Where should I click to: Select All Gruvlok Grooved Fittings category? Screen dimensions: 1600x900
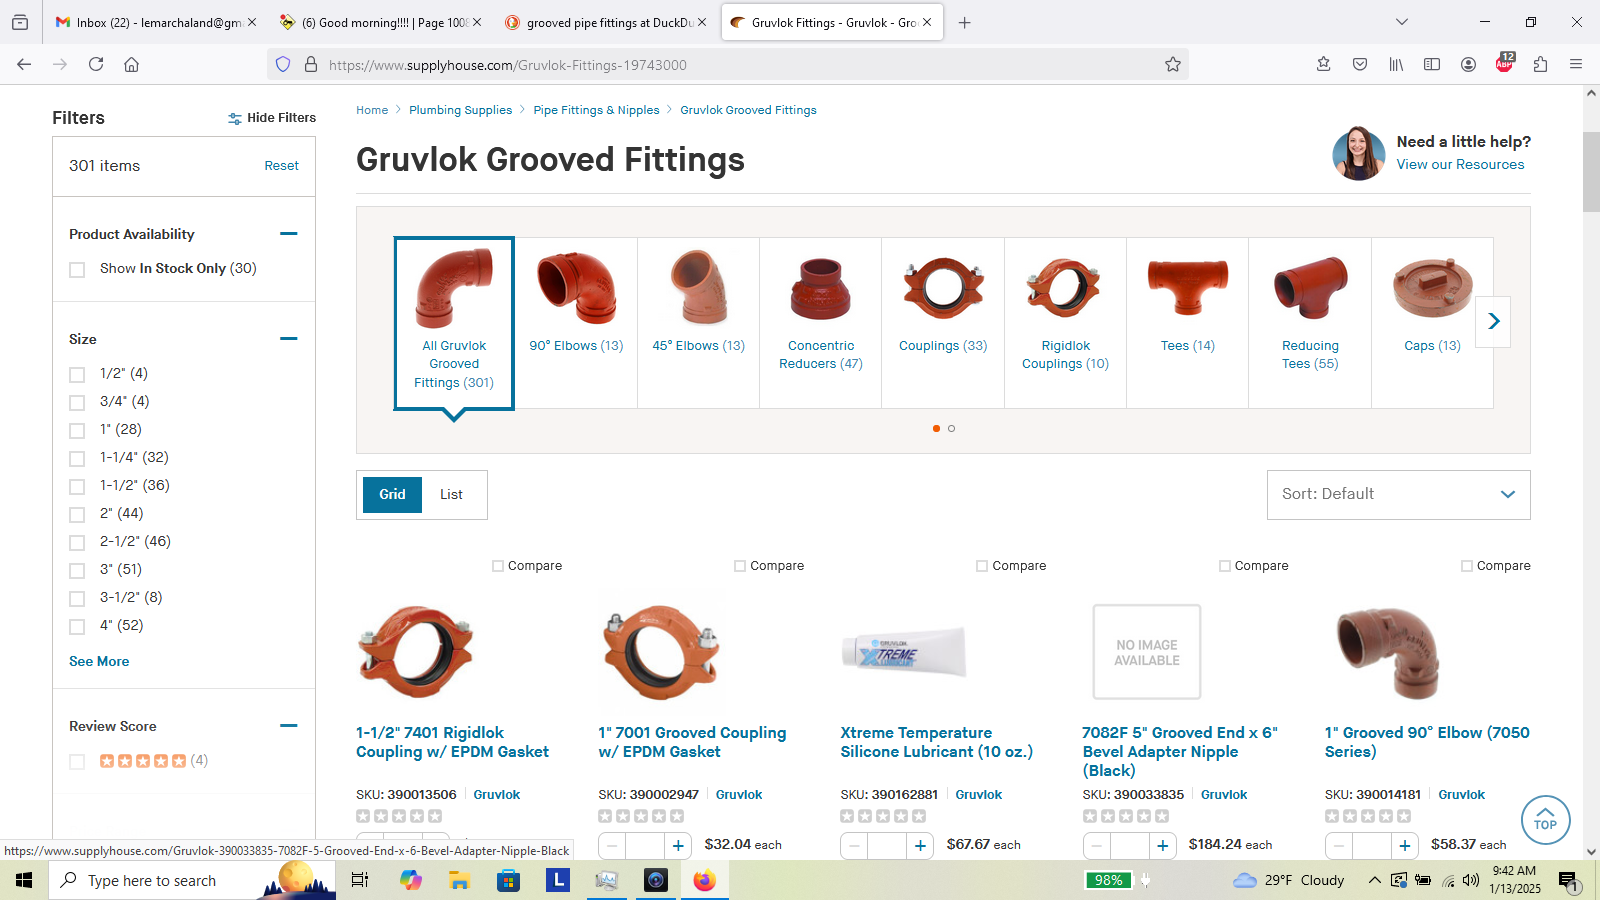[454, 323]
